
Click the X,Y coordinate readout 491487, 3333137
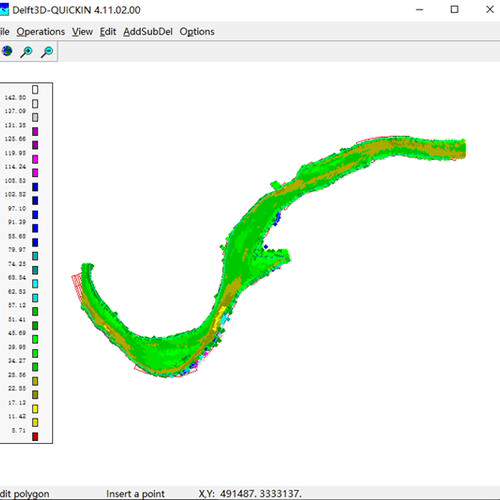[x=250, y=494]
